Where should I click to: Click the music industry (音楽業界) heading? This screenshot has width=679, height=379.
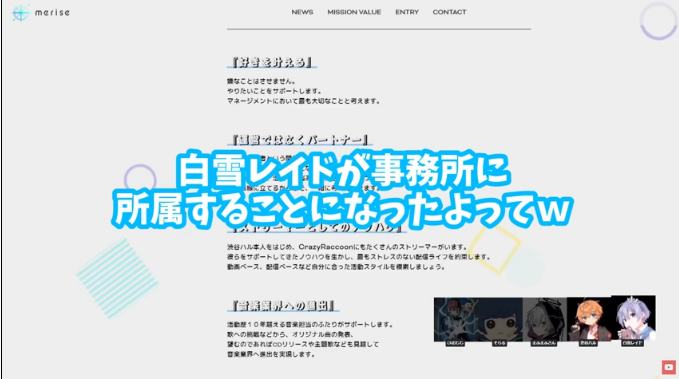click(x=283, y=306)
